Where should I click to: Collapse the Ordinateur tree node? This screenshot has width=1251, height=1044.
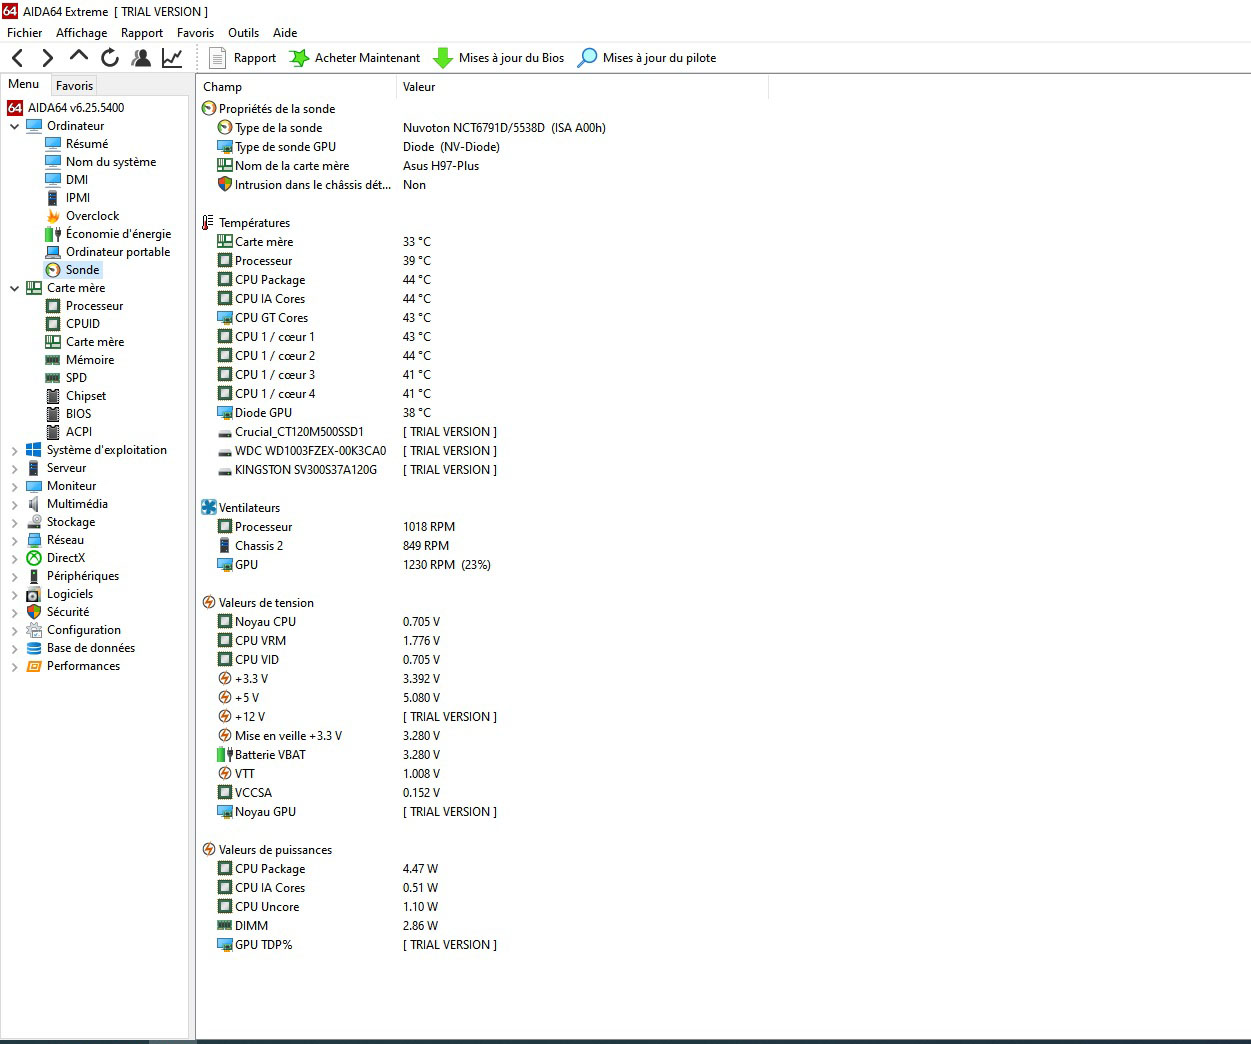point(14,126)
